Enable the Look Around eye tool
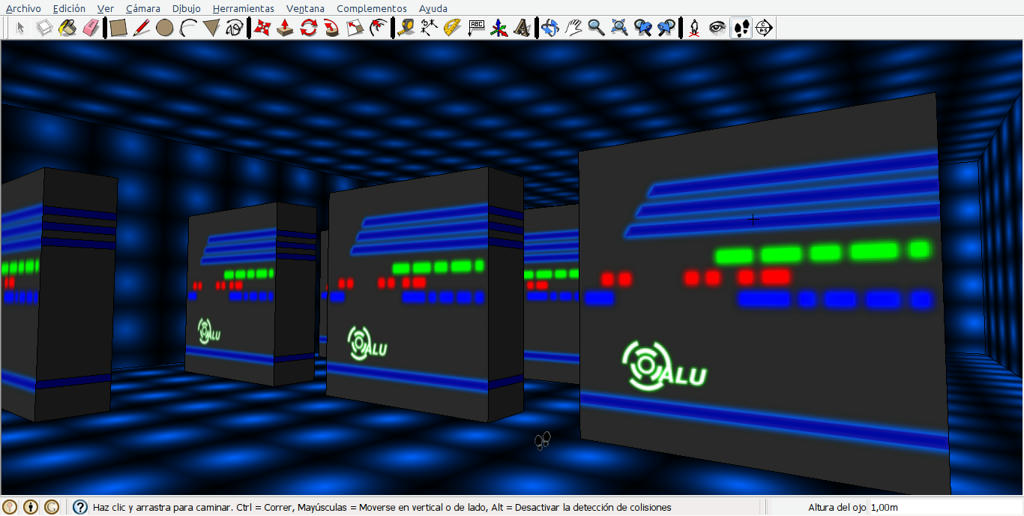Viewport: 1024px width, 516px height. tap(718, 27)
